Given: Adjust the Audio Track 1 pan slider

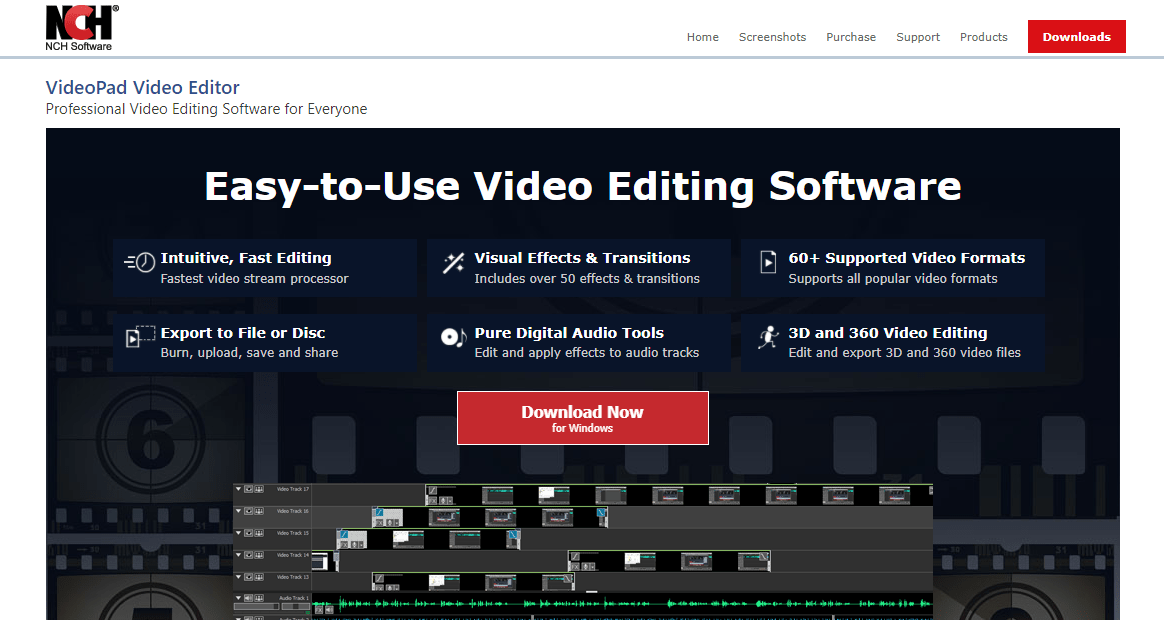Looking at the screenshot, I should [x=296, y=606].
